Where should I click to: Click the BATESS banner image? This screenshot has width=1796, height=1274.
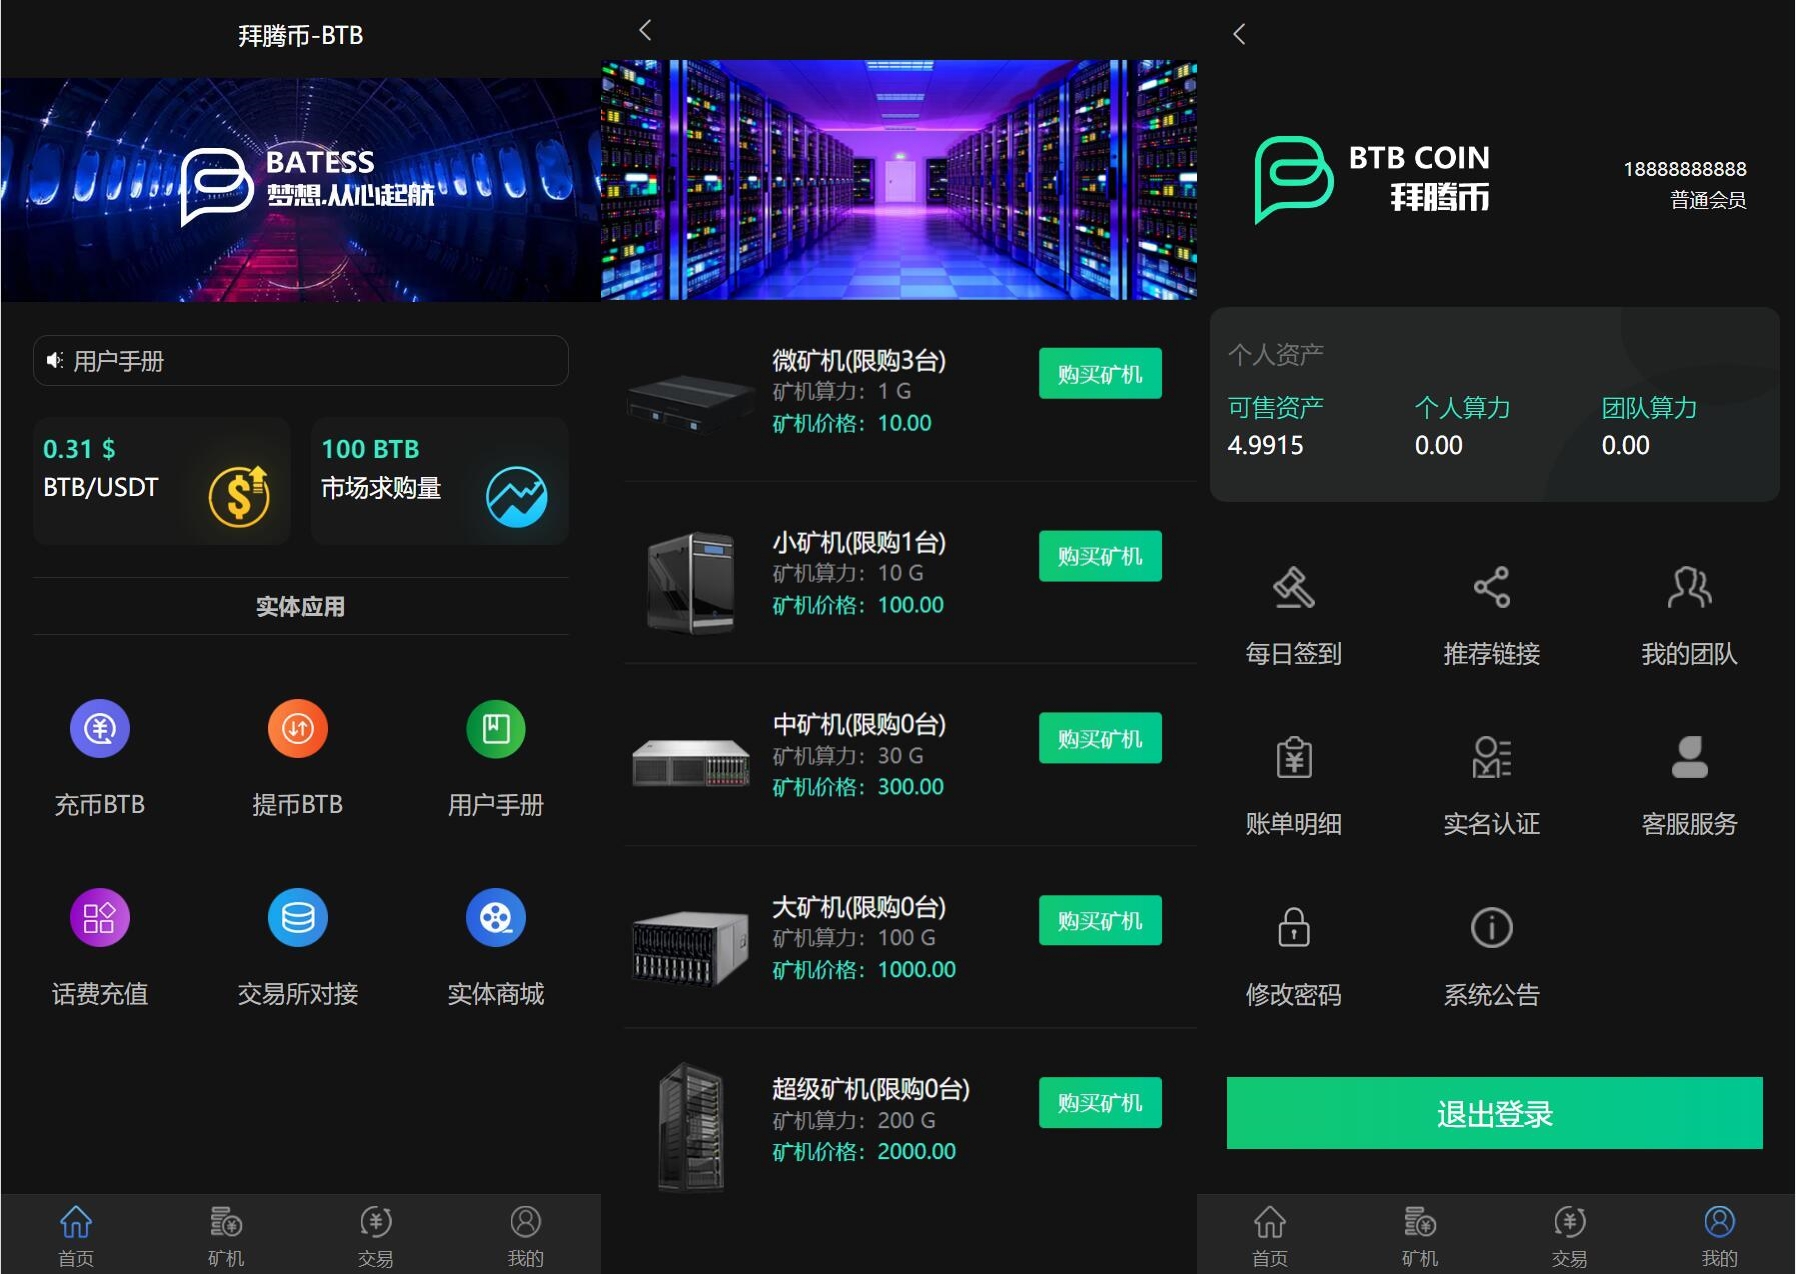pyautogui.click(x=300, y=190)
